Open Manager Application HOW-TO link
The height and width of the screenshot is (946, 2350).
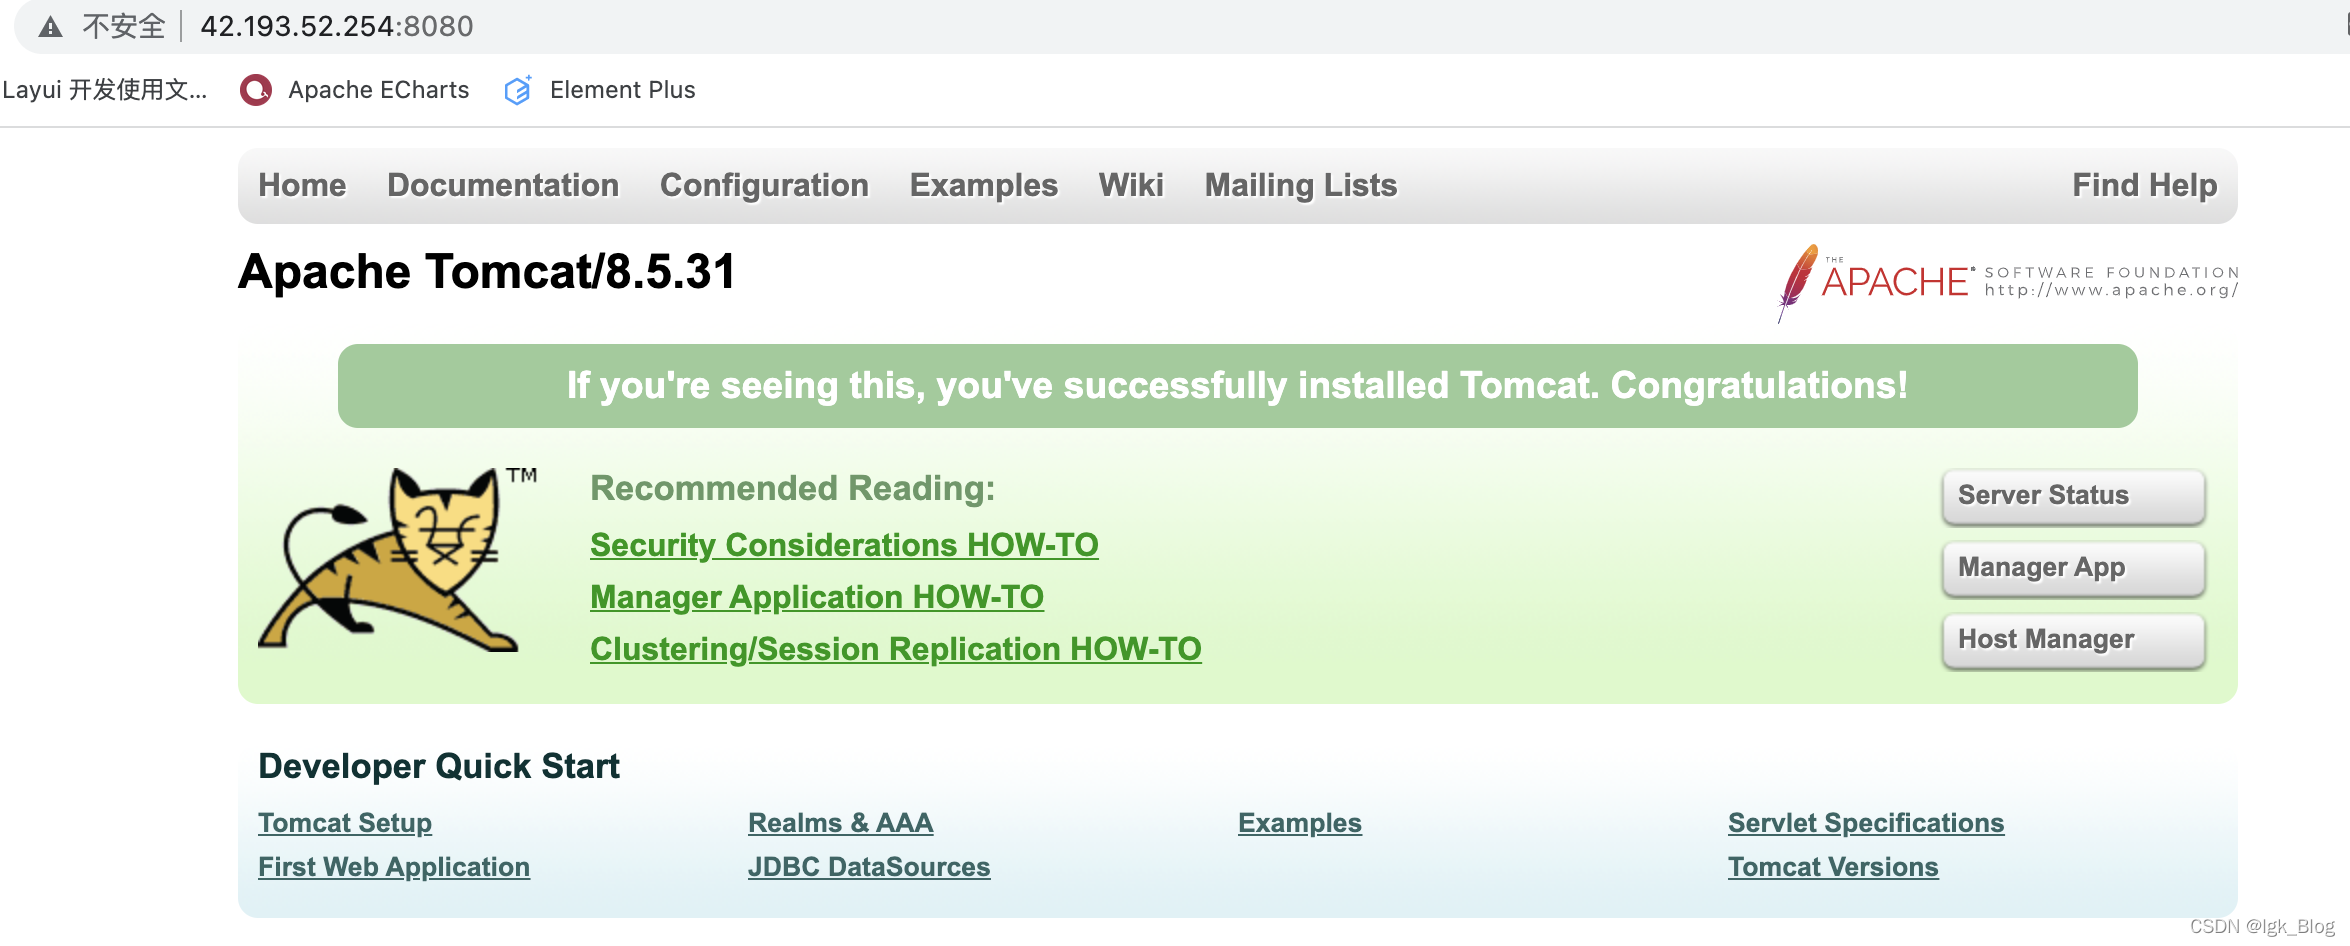[817, 597]
